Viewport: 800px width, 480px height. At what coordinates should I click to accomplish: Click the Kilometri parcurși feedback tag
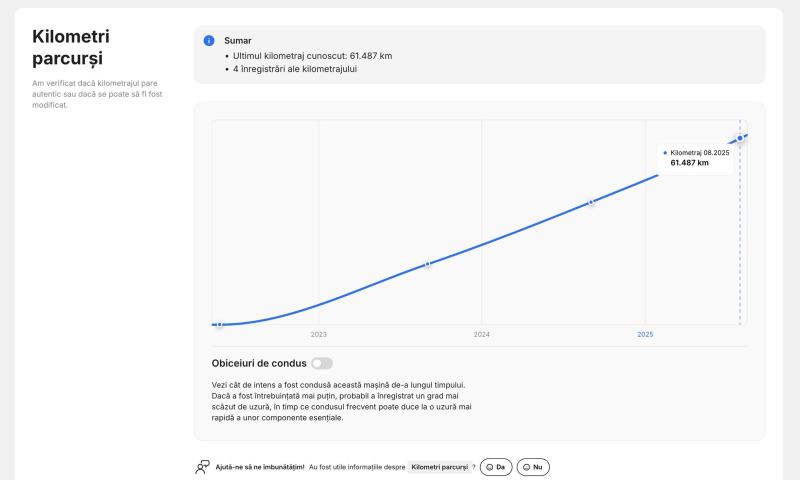point(439,467)
